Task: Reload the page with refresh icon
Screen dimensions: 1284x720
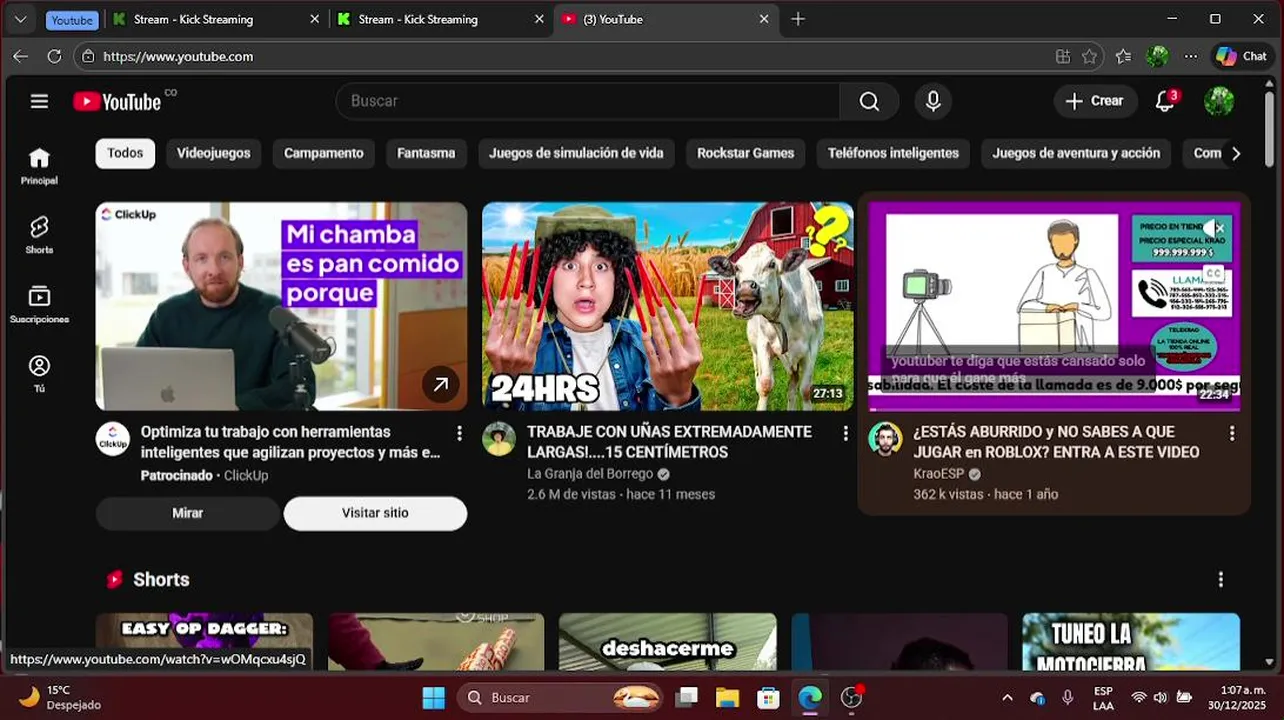Action: (54, 57)
